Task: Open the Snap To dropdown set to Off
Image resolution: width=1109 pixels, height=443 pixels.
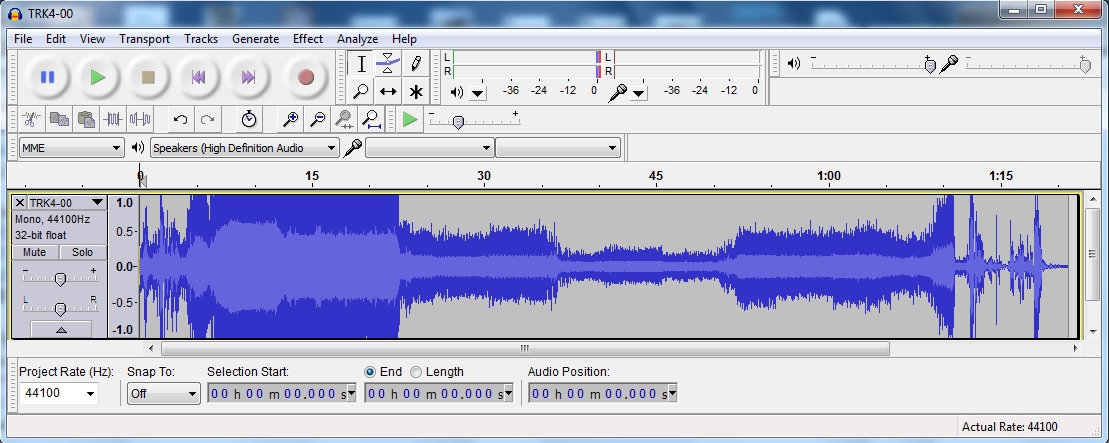Action: (163, 393)
